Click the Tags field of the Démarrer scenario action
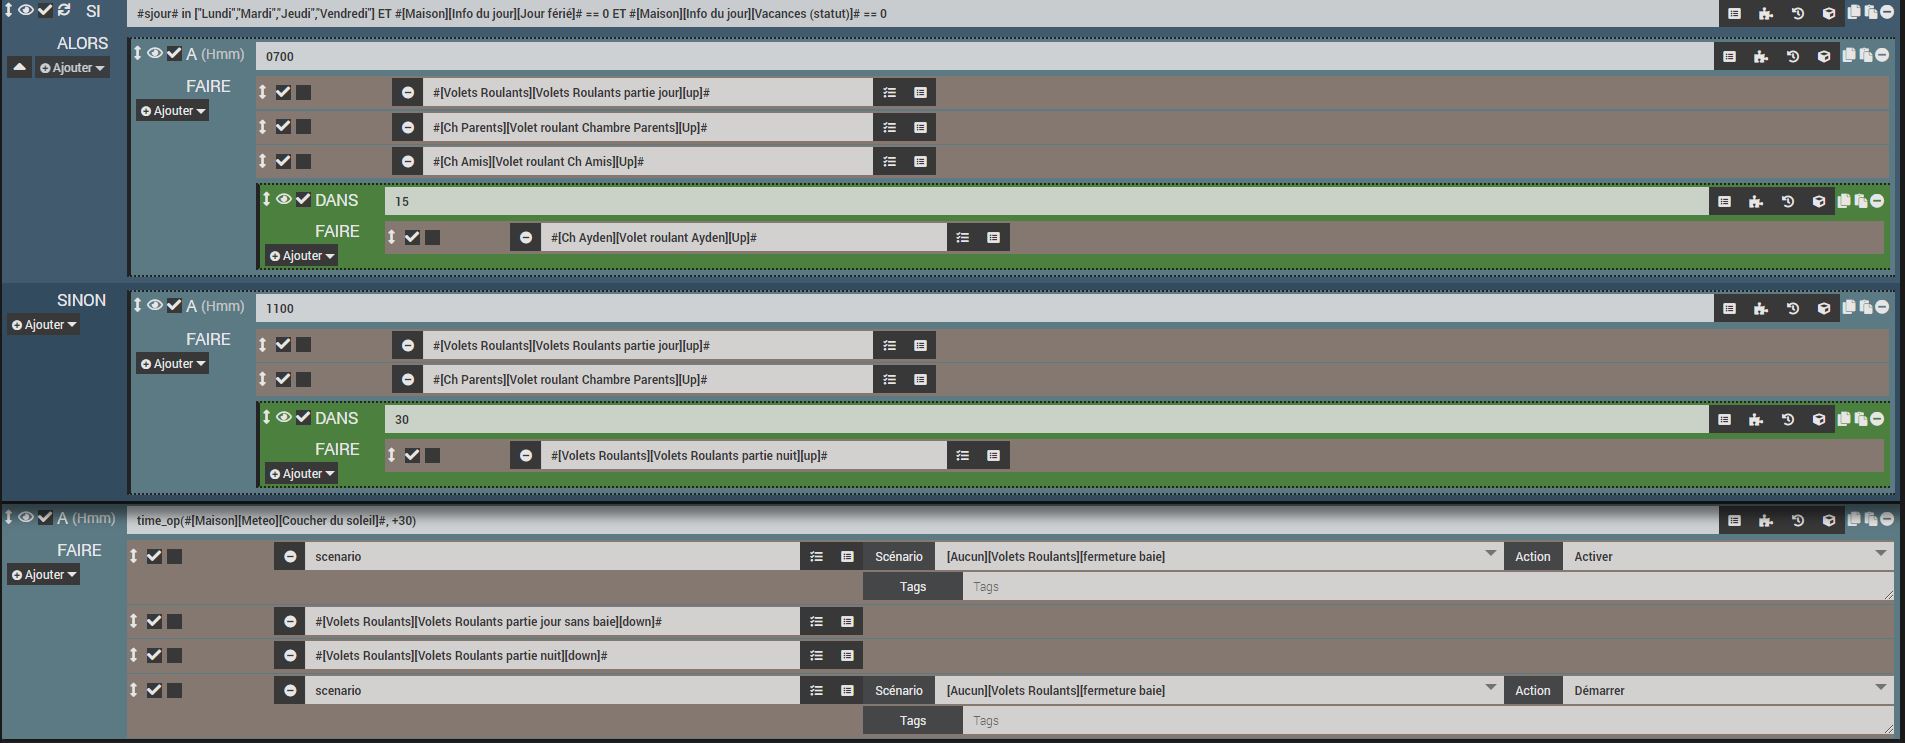Screen dimensions: 1905x743 (x=1428, y=721)
